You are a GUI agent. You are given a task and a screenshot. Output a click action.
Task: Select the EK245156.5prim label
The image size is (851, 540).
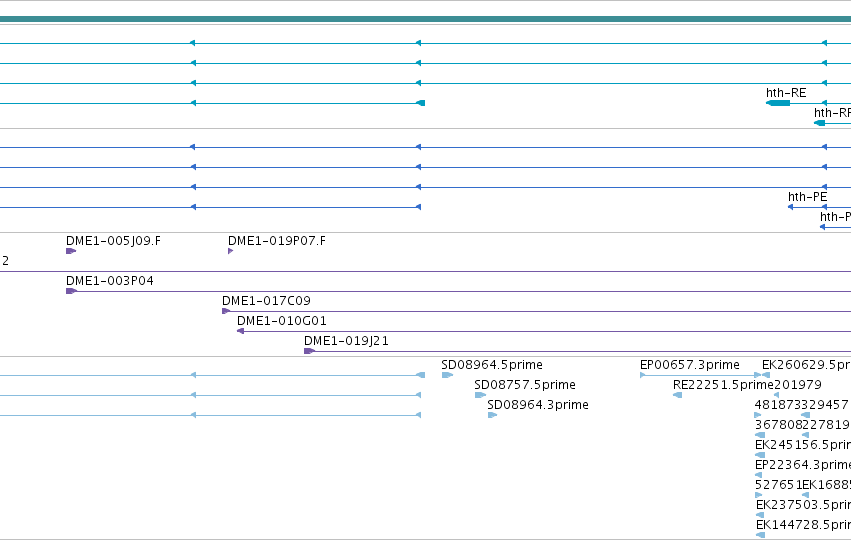(803, 445)
